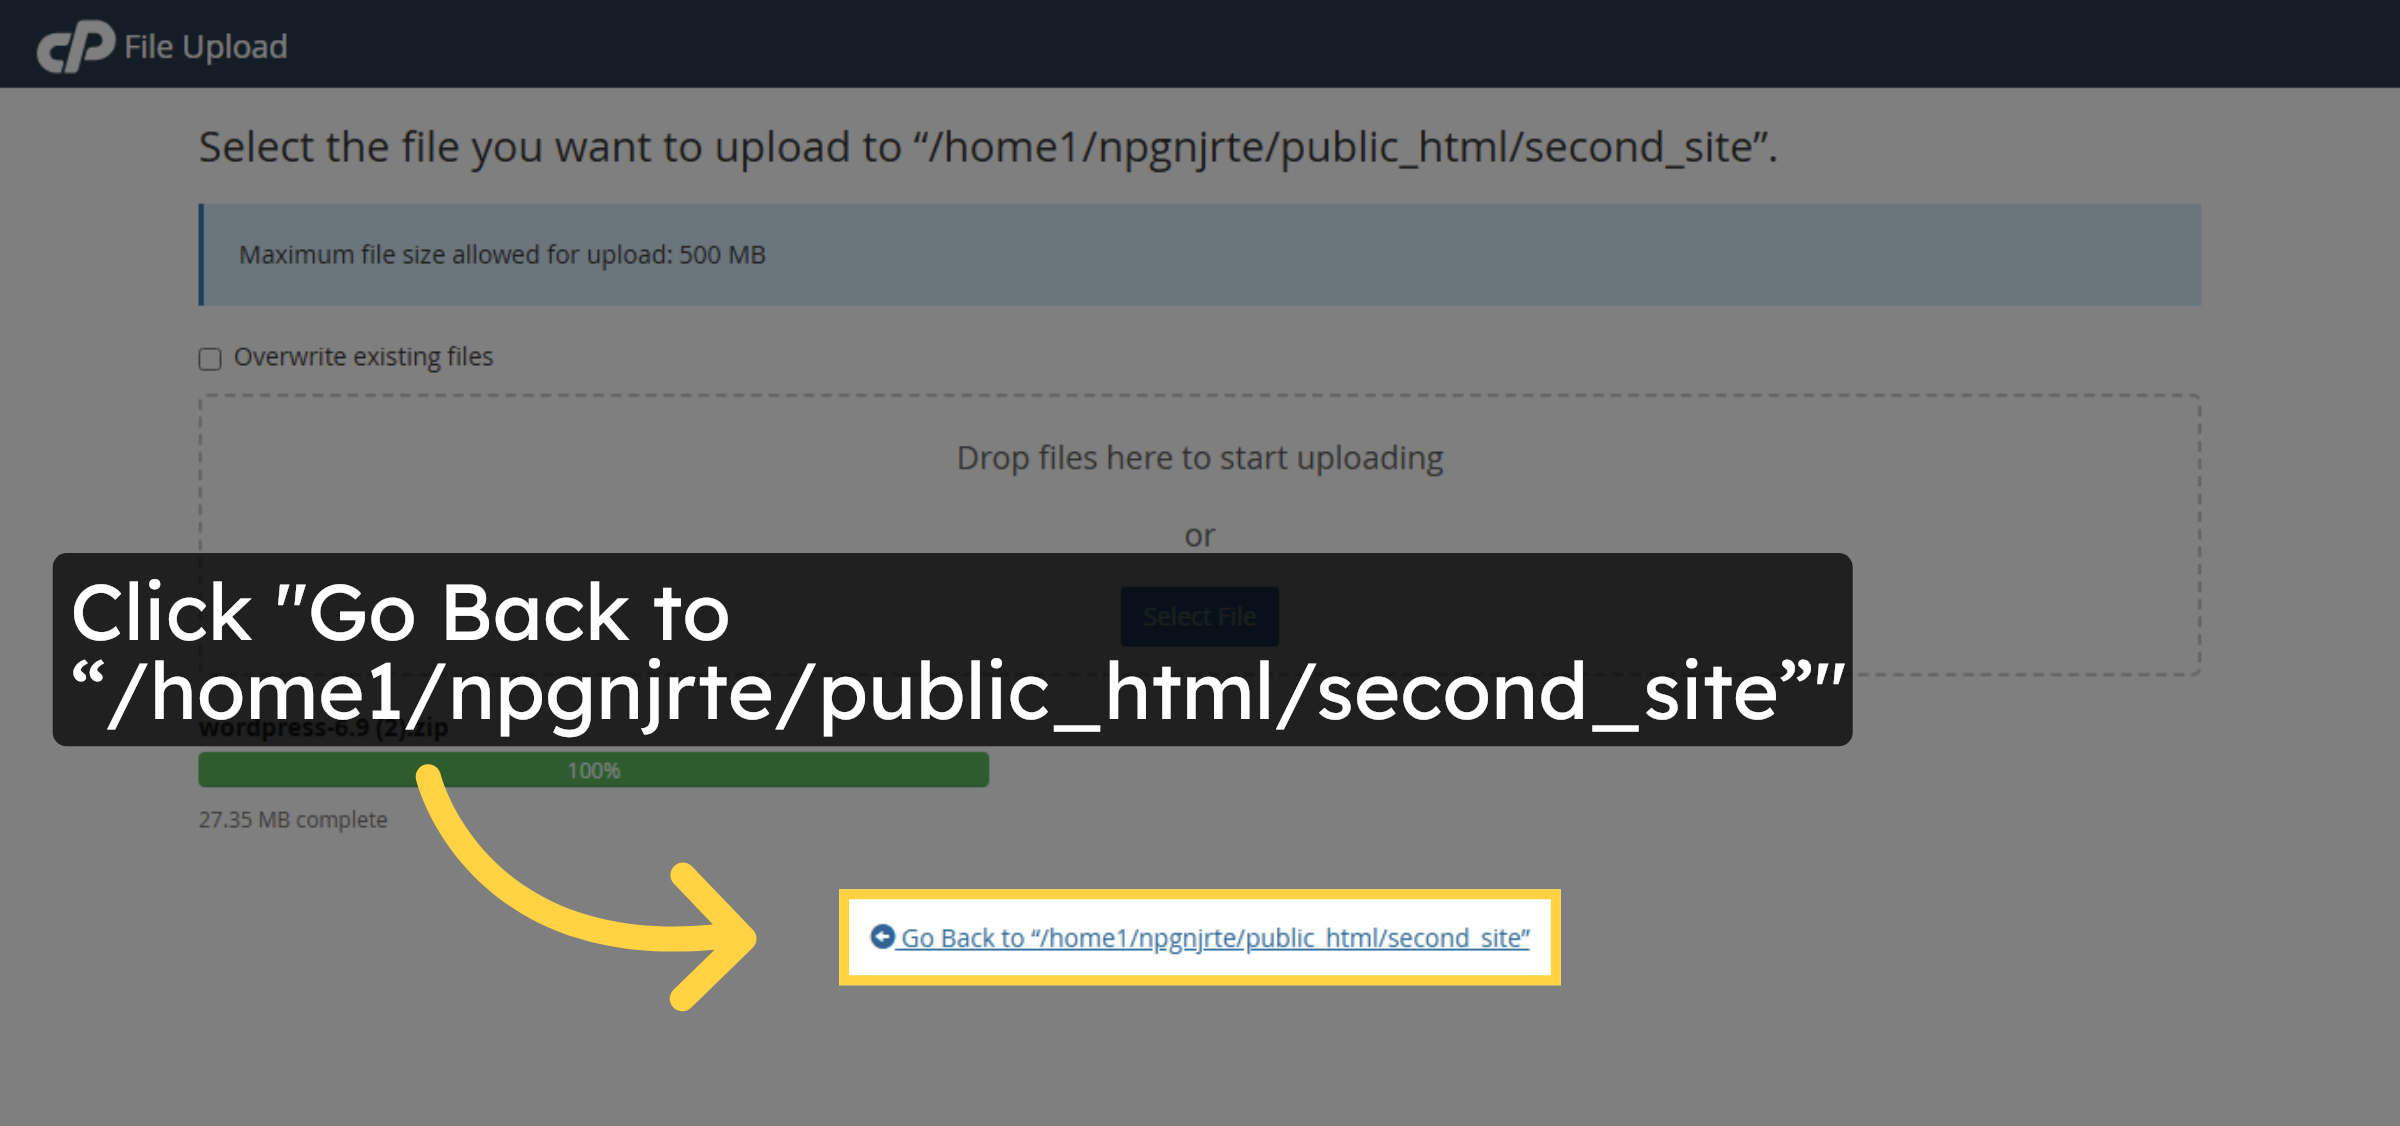Click the "or" separator in drop zone

point(1199,536)
